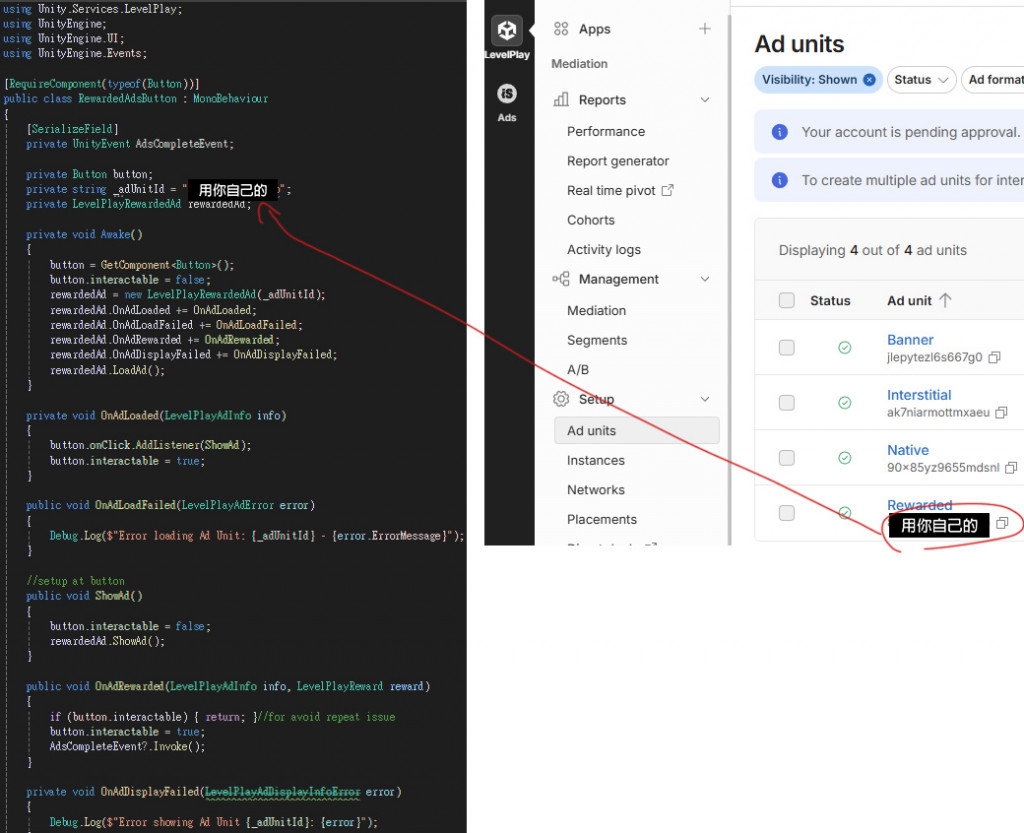Click the Interstitial ID ak7niarmottmxaeu text
Viewport: 1024px width, 833px height.
pos(938,413)
